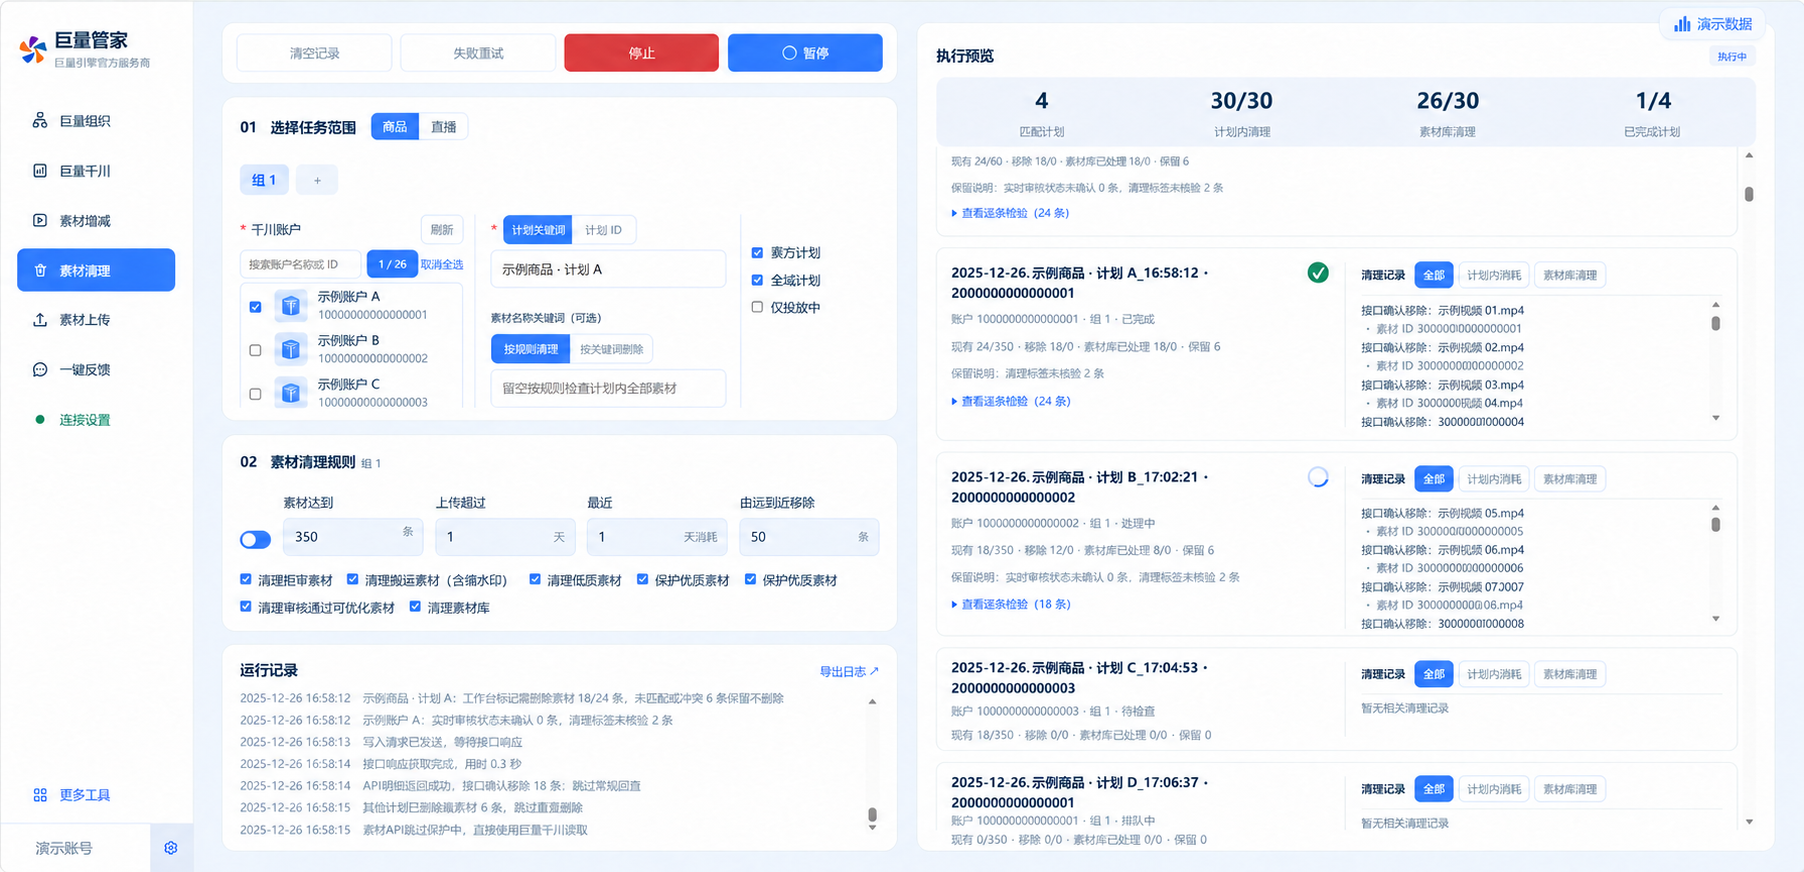1804x872 pixels.
Task: Expand 查看逐条检验 (18 条) in 计划 B
Action: pos(1011,604)
